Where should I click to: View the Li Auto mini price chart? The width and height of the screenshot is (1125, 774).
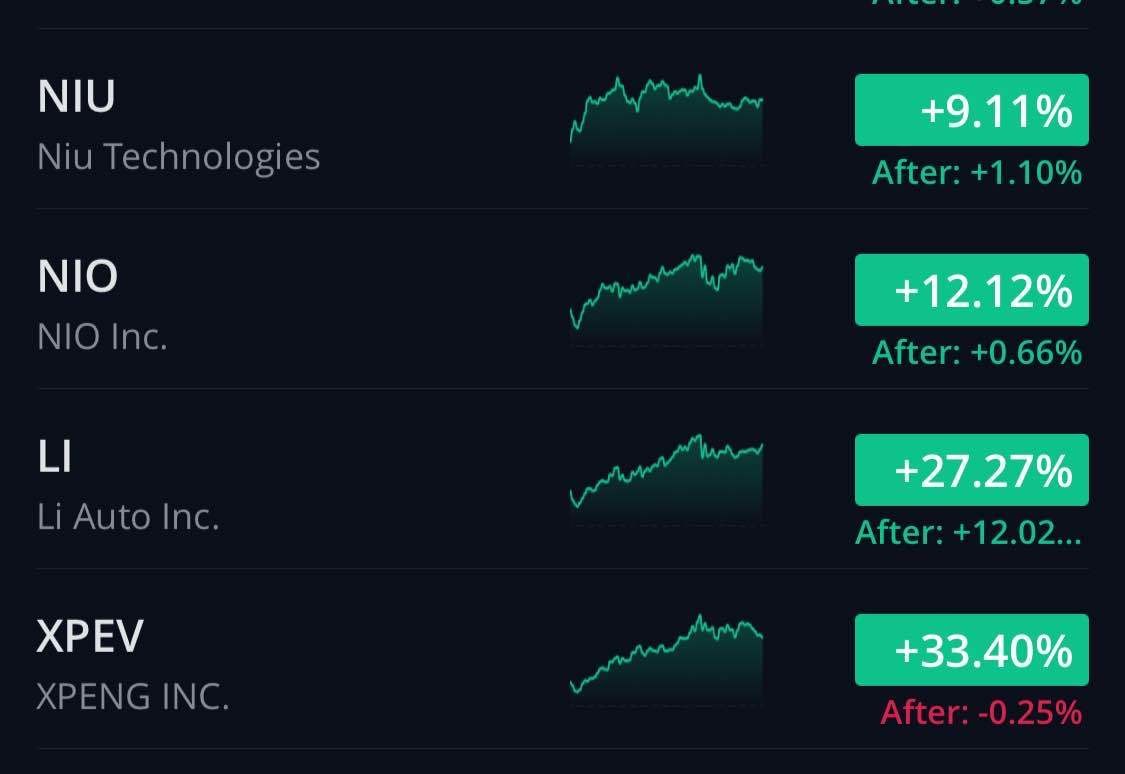(x=667, y=478)
